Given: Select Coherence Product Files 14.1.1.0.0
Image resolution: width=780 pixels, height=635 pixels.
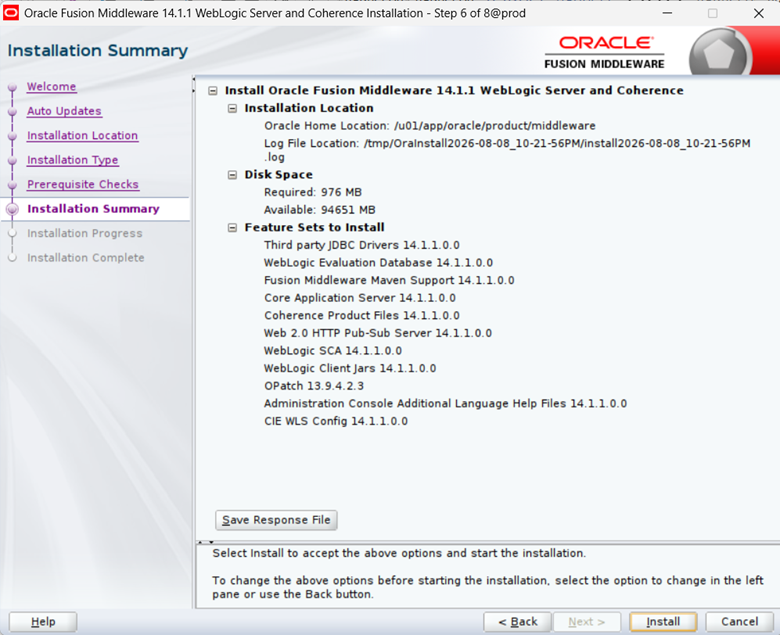Looking at the screenshot, I should click(x=362, y=316).
